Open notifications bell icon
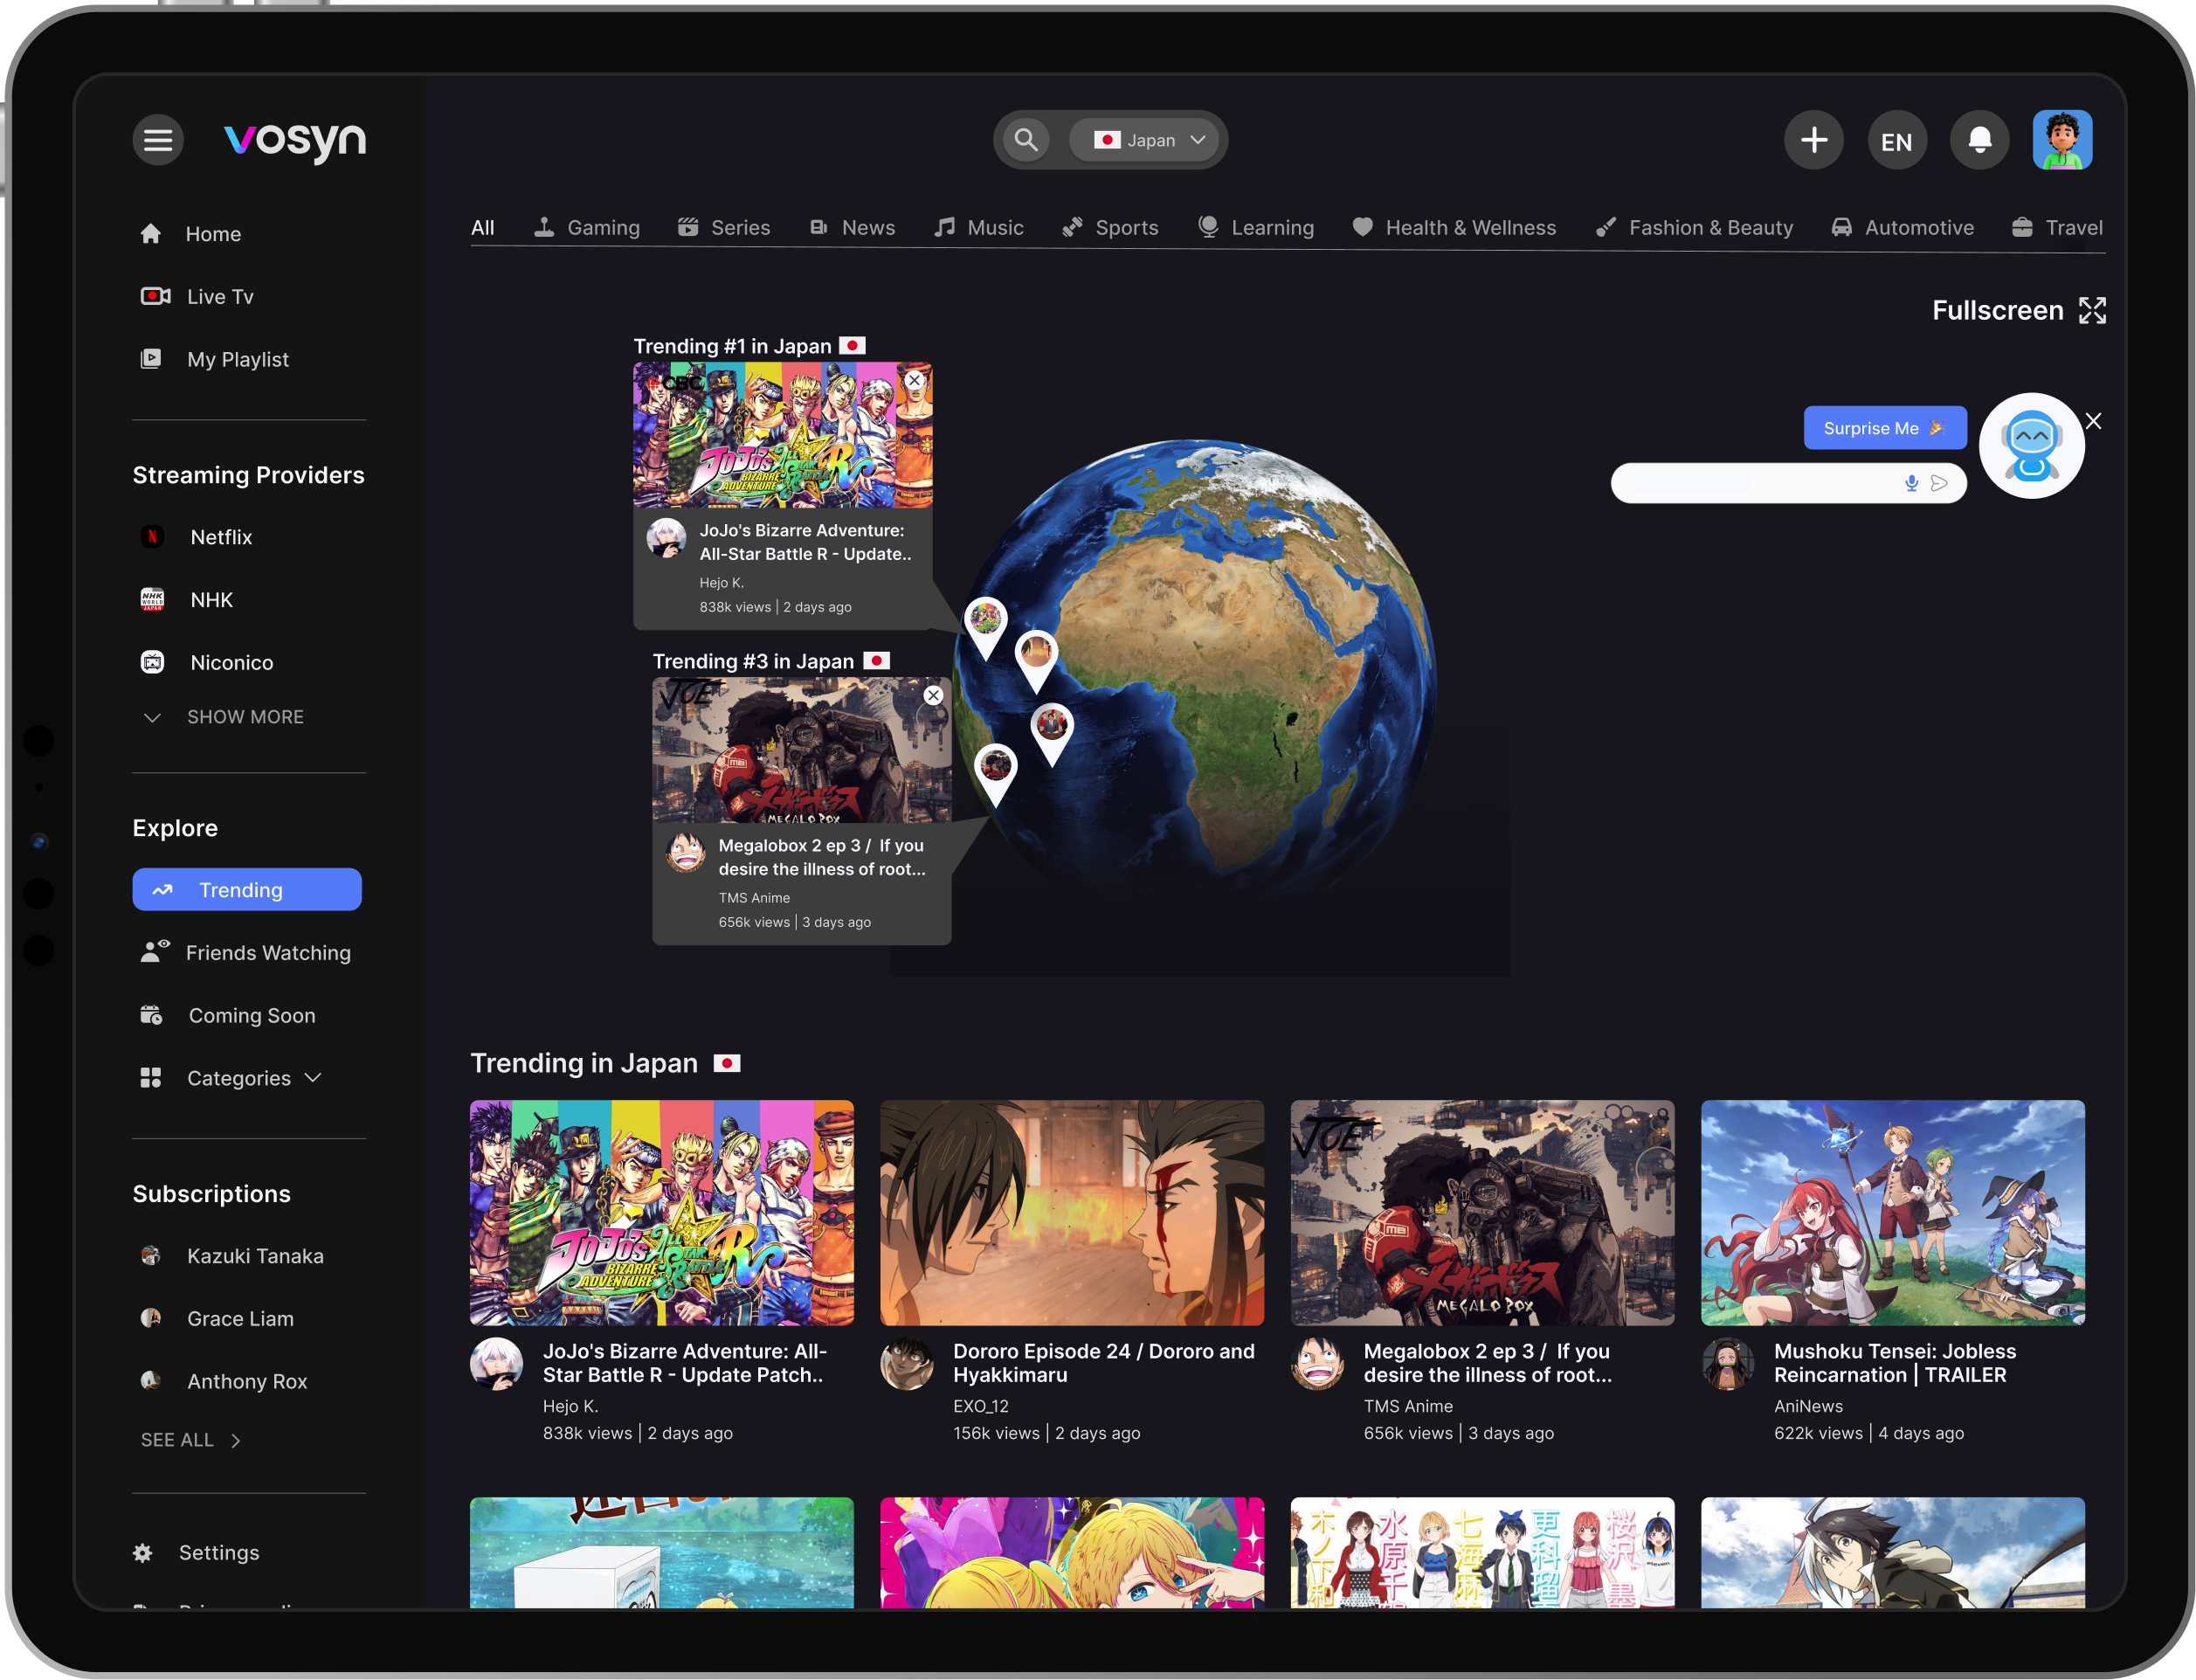The image size is (2196, 1680). [x=1979, y=140]
